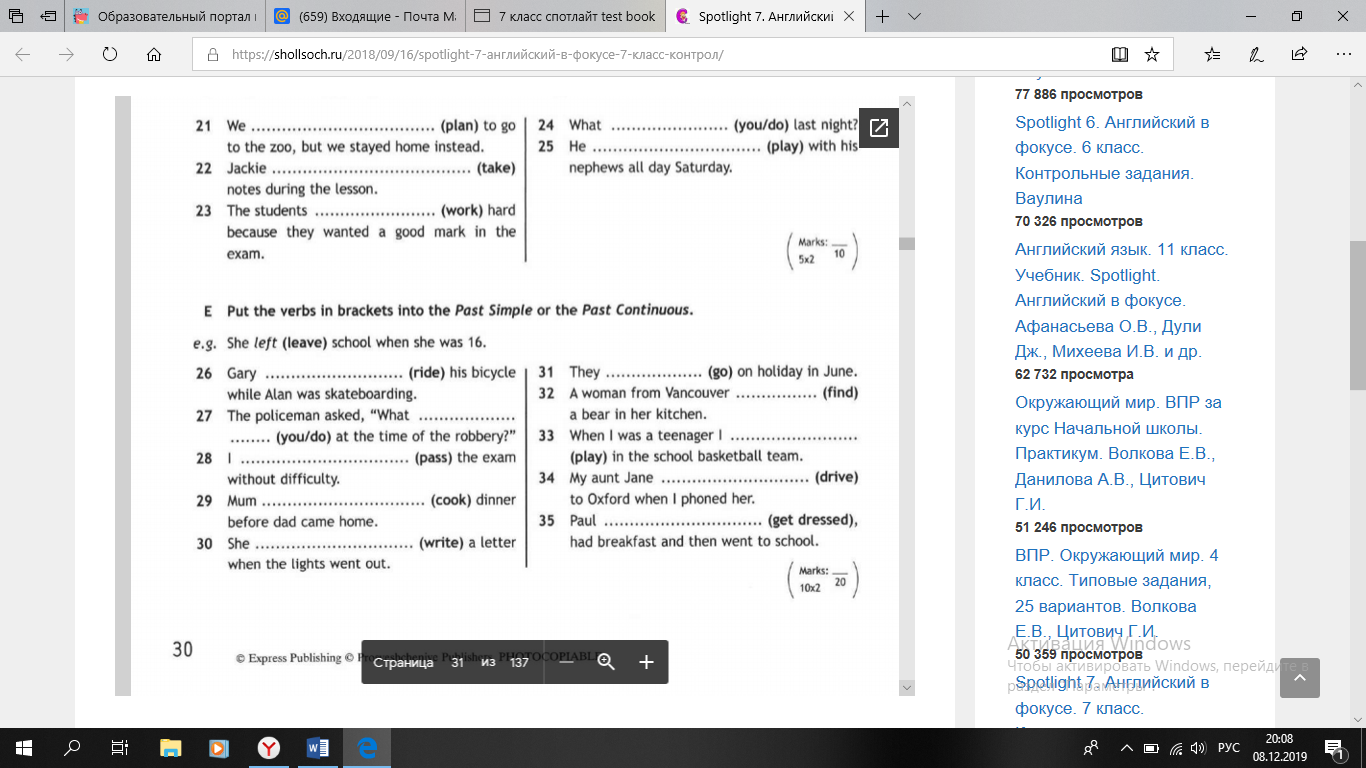Open ВПР. Окружающий мир. 4 класс link

click(x=1116, y=593)
